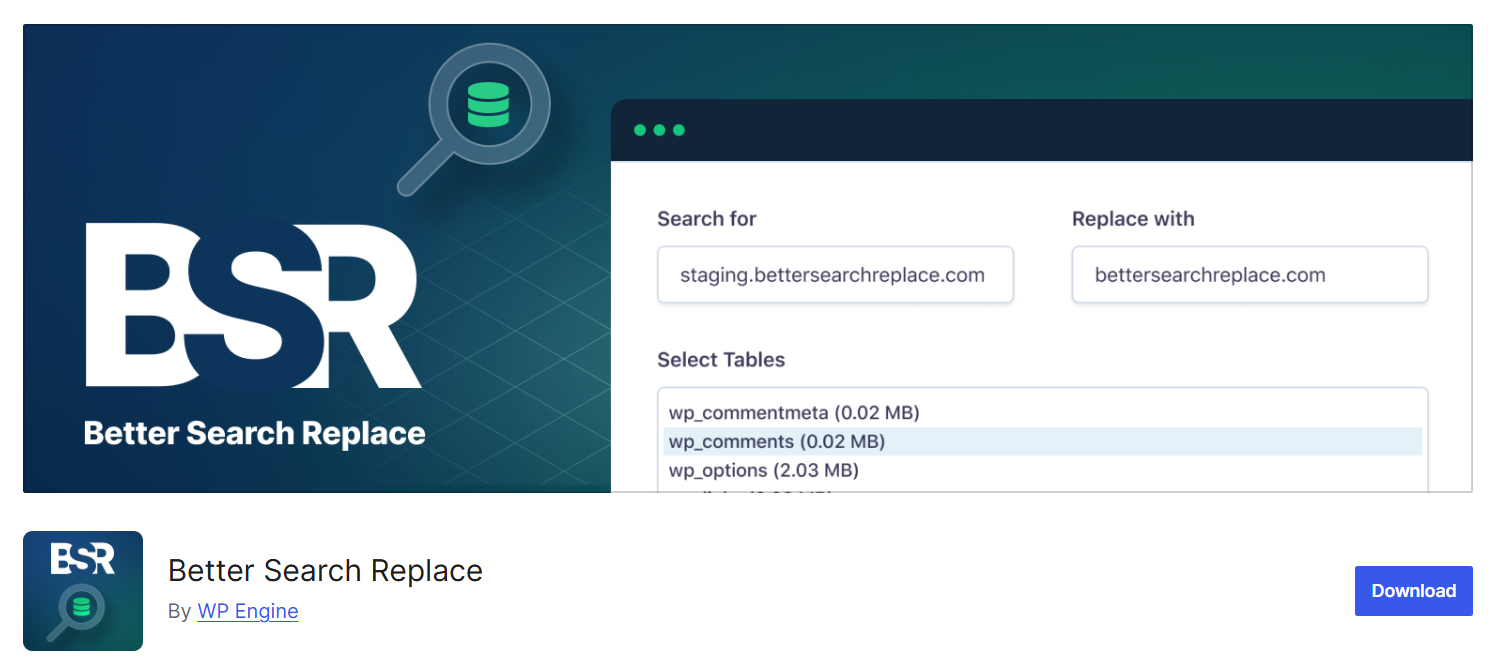Click the third green window dot

[678, 130]
